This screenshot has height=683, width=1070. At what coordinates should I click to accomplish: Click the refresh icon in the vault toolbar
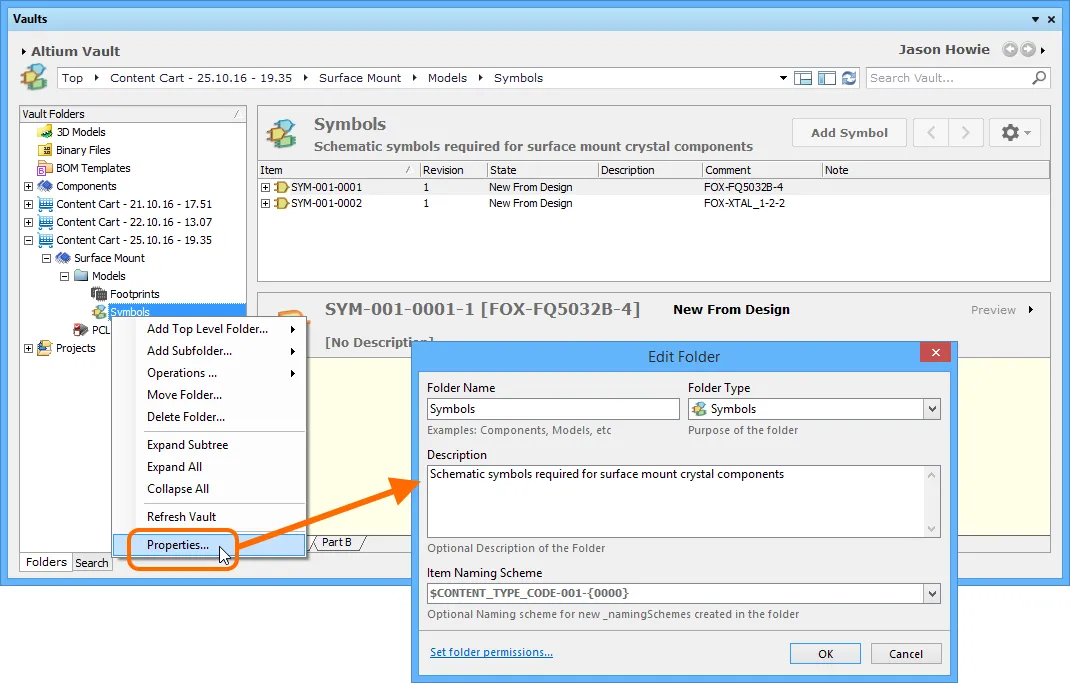(849, 78)
